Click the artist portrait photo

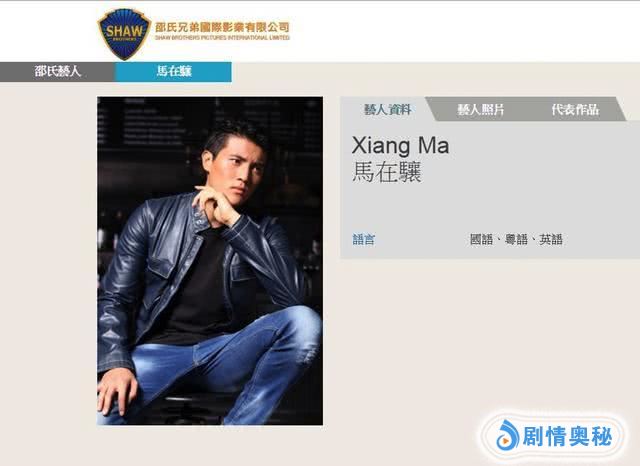point(210,261)
